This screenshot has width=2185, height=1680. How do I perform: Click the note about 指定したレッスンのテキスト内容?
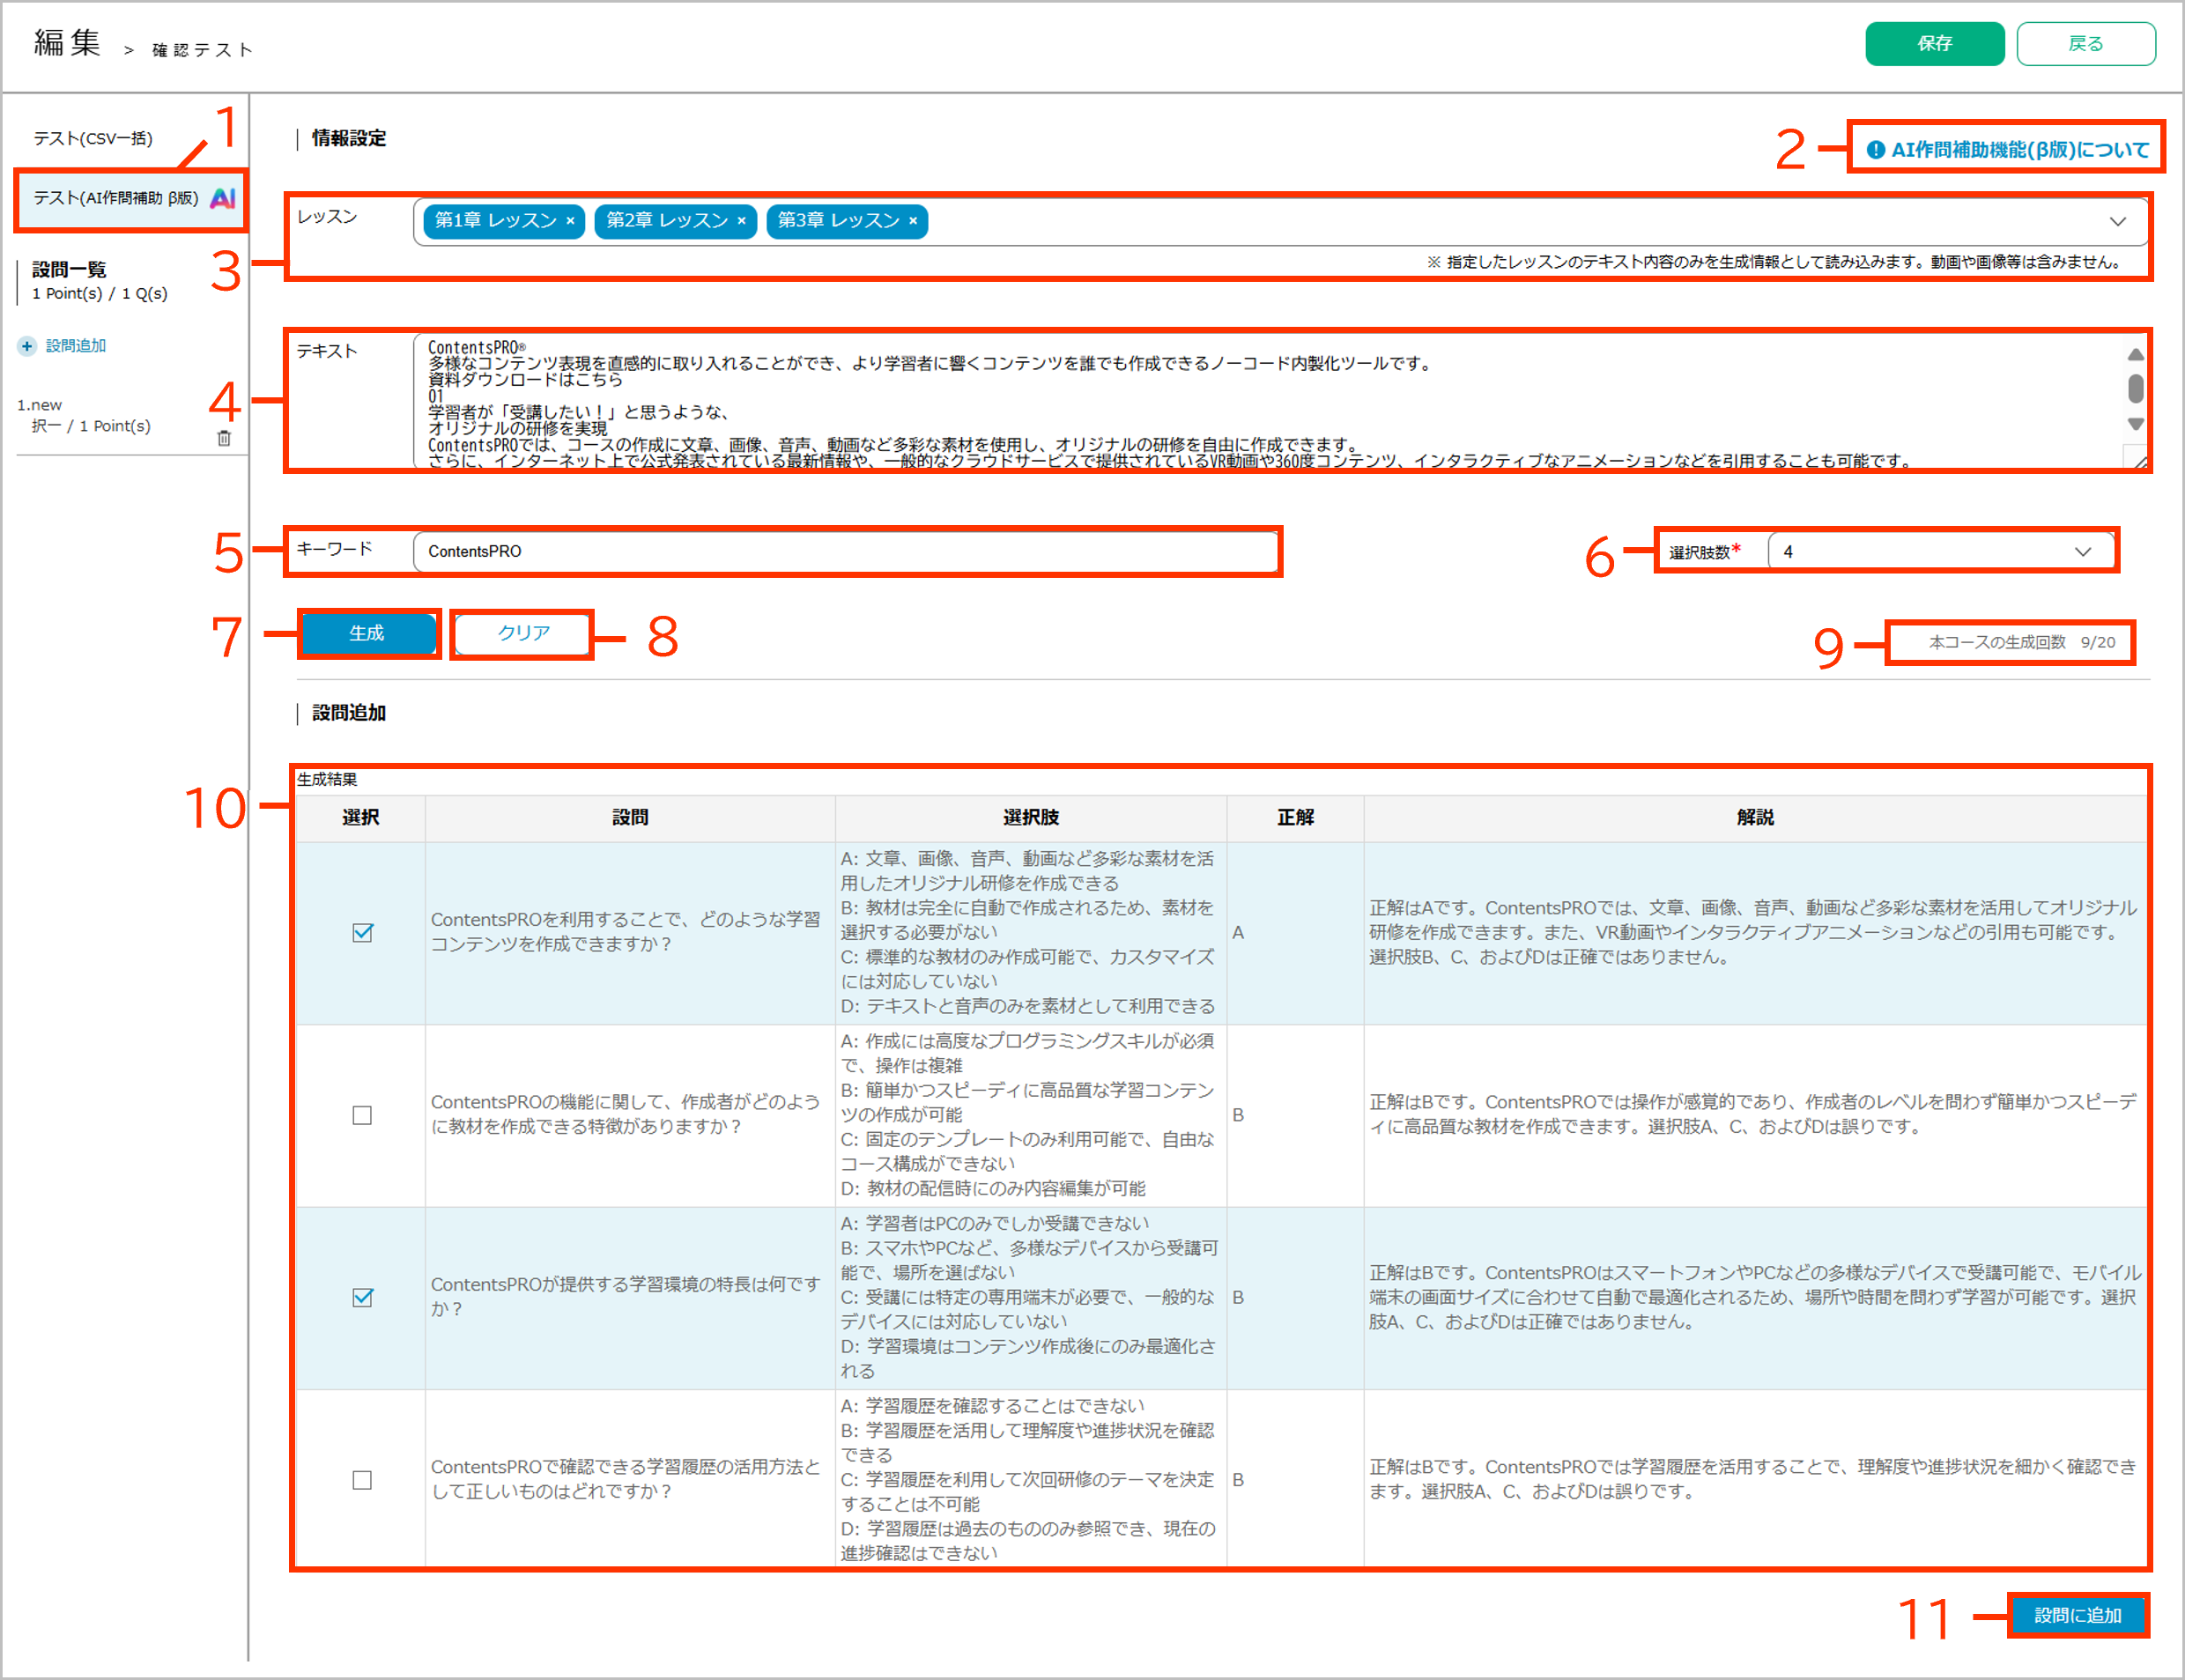click(1774, 262)
